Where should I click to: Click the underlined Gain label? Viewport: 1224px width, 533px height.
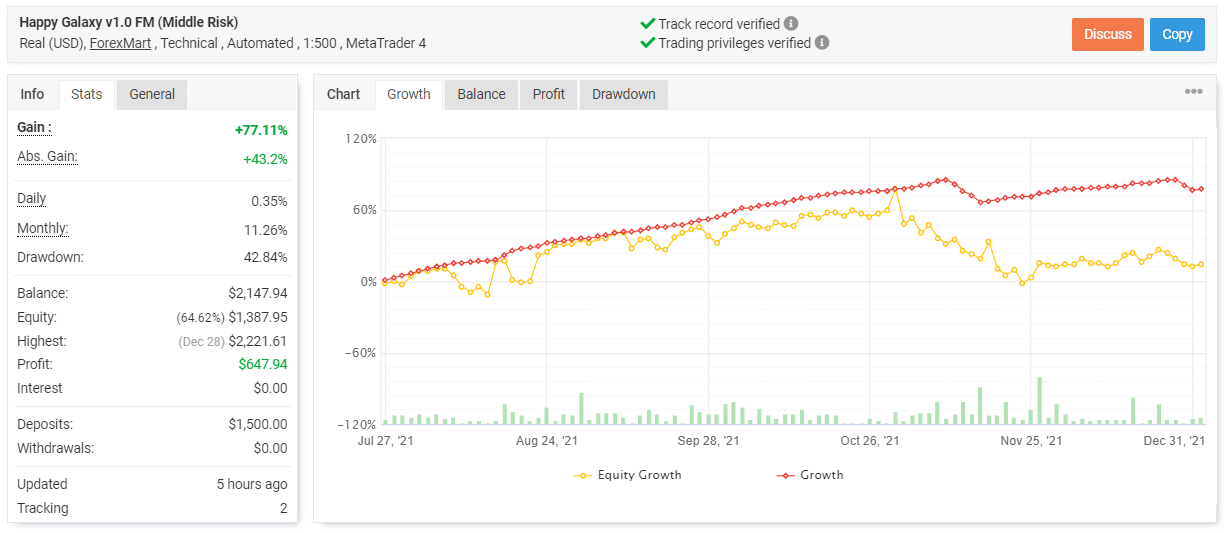point(34,128)
